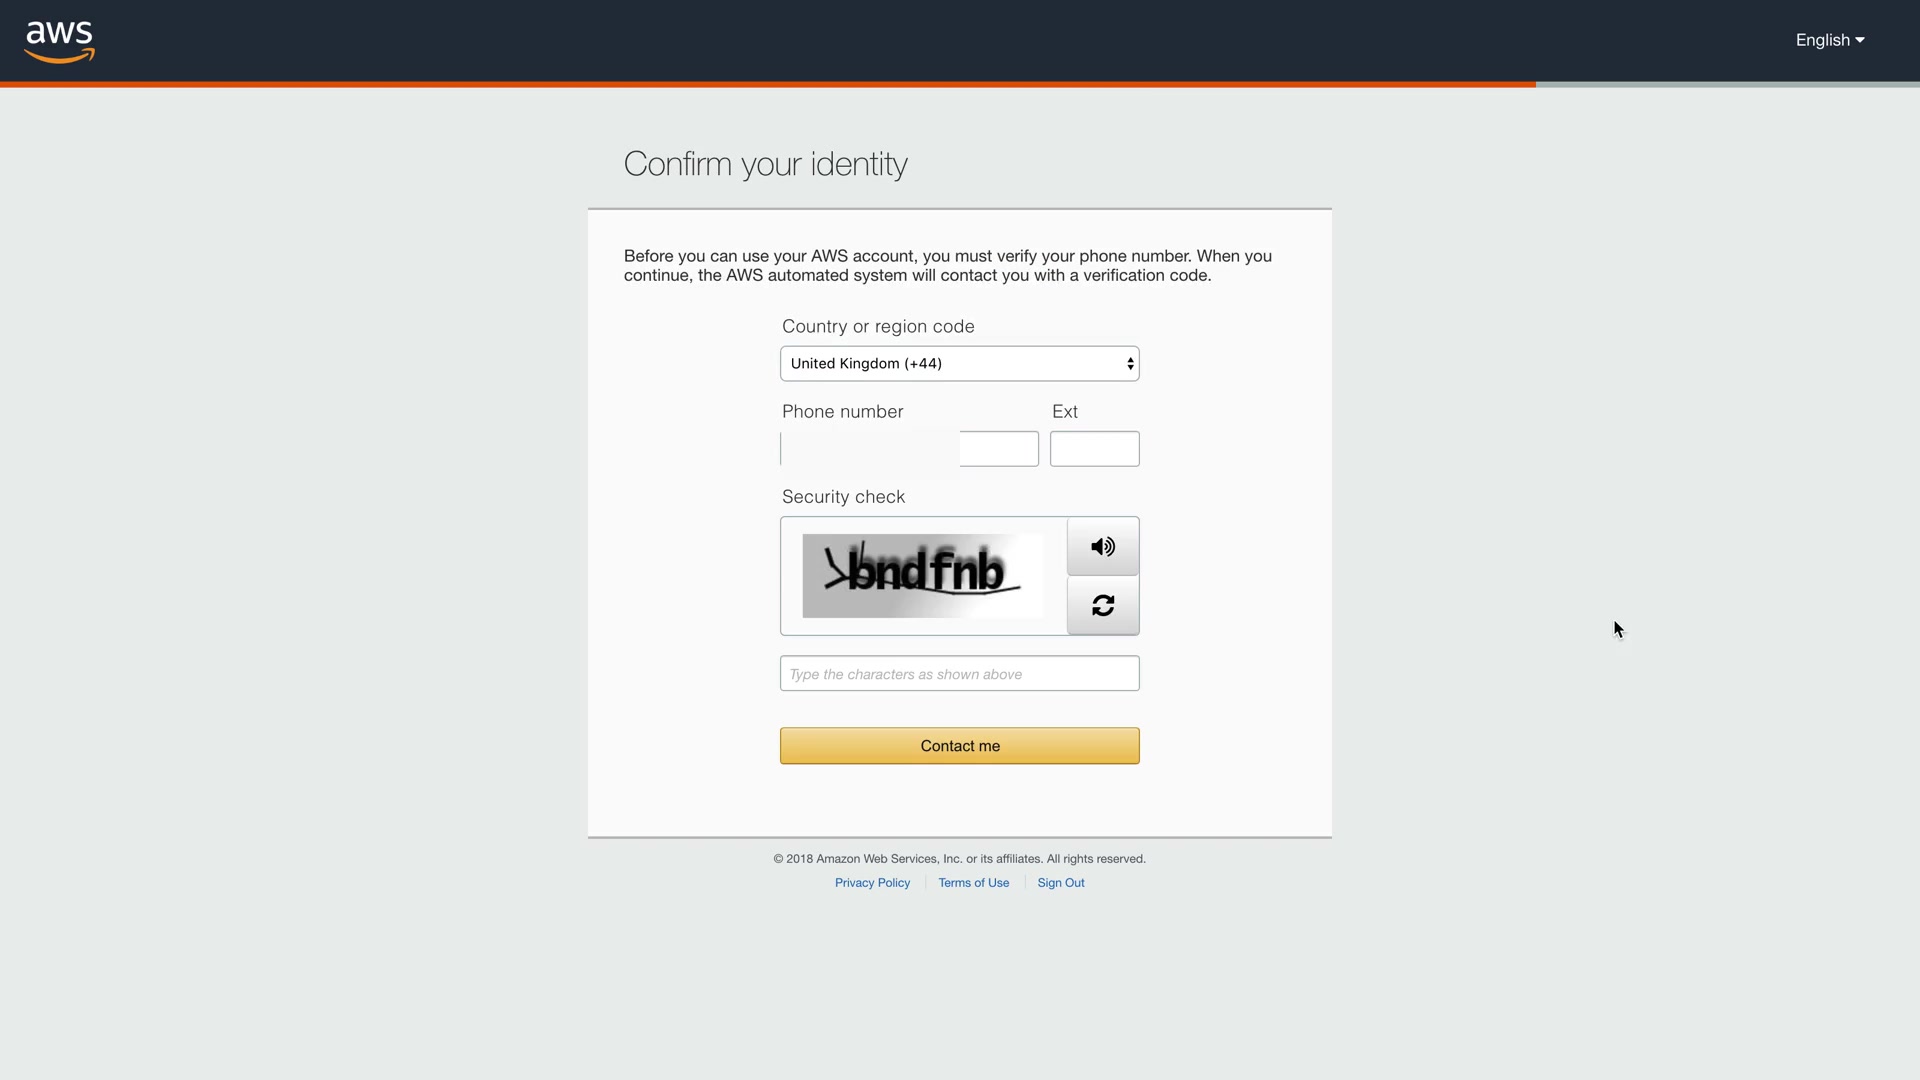The width and height of the screenshot is (1920, 1080).
Task: Click the 'Phone number' label
Action: point(842,412)
